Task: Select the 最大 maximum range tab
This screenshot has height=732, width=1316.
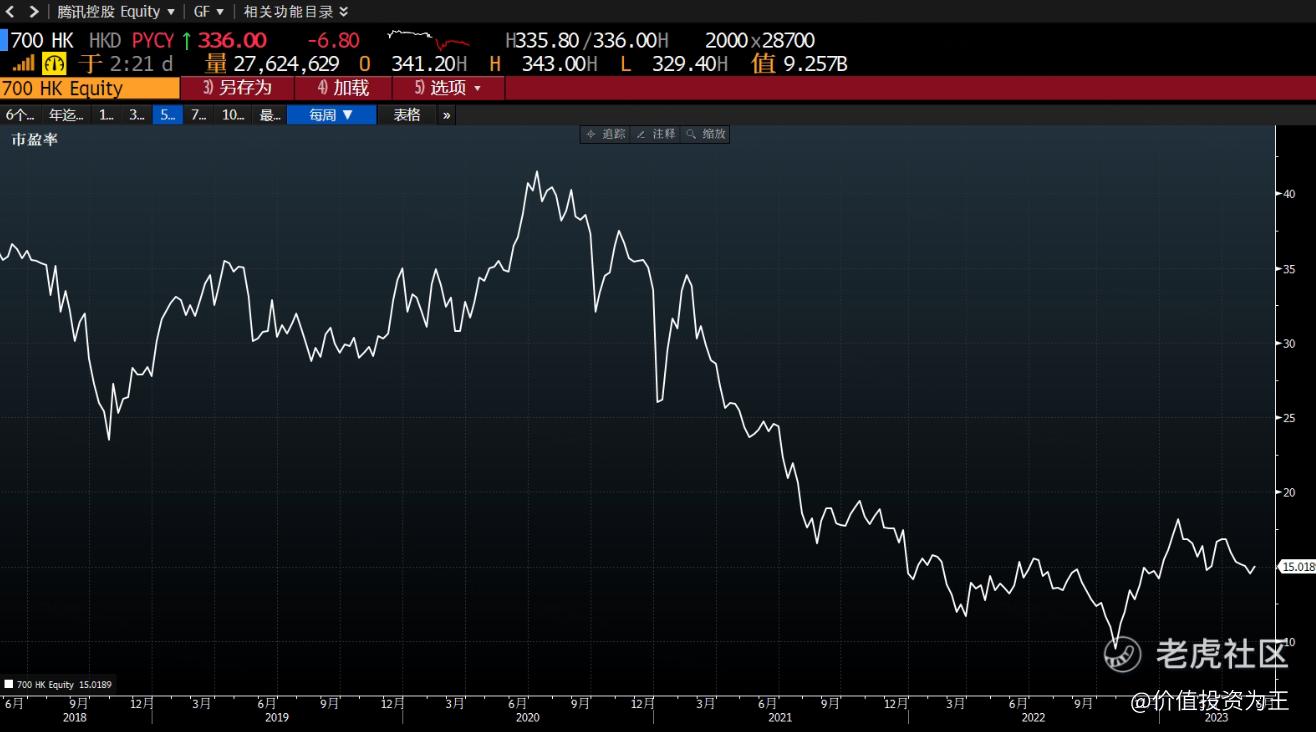Action: point(270,115)
